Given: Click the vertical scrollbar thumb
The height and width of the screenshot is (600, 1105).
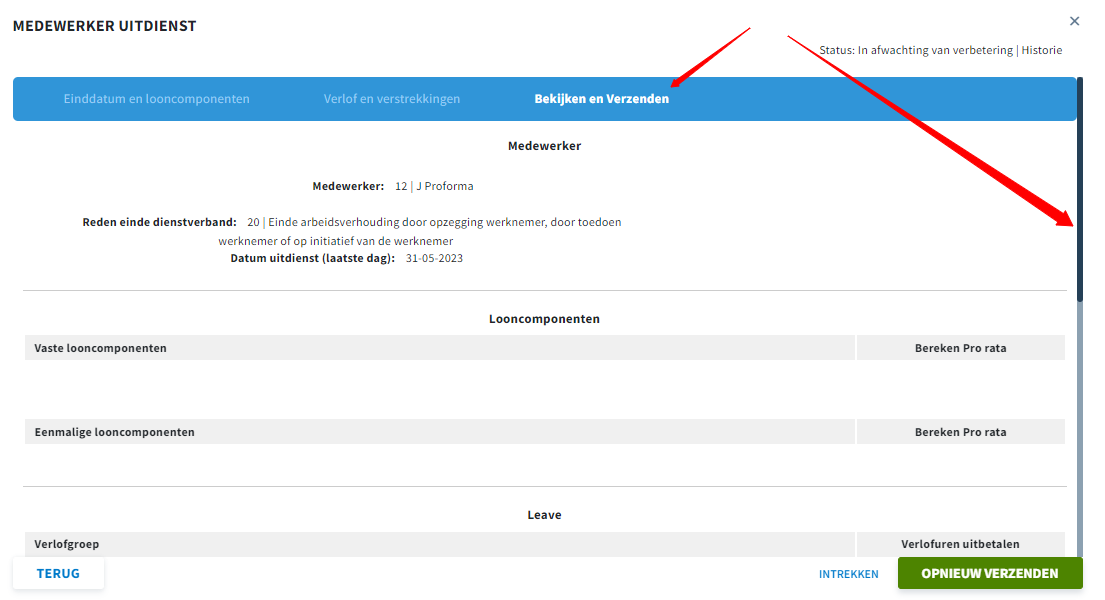Looking at the screenshot, I should 1080,190.
